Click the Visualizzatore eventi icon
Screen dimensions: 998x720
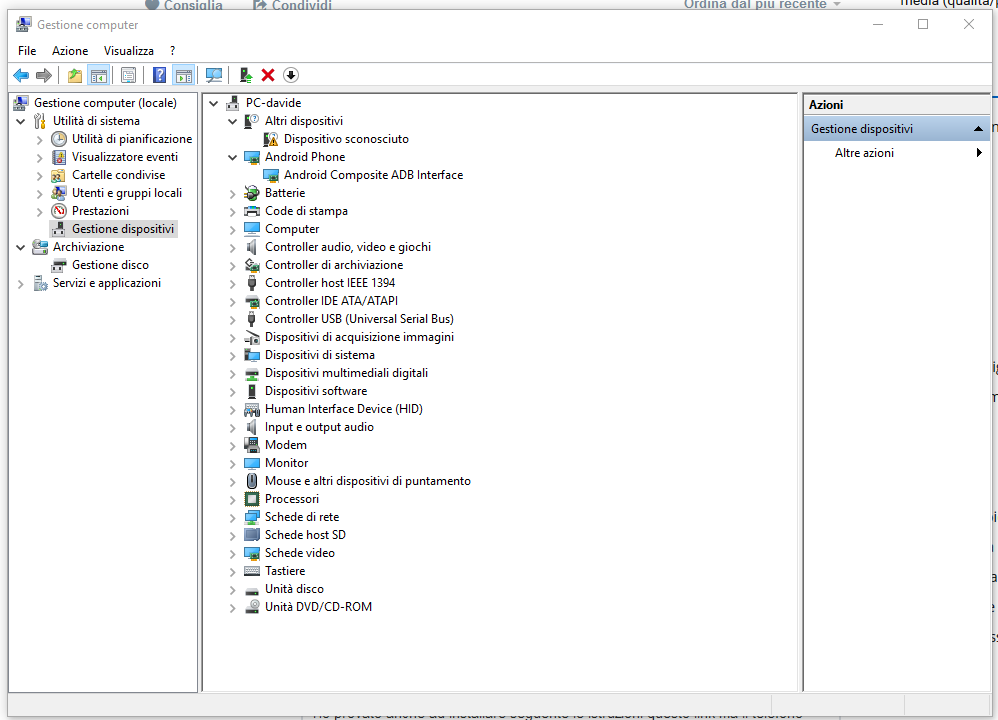[59, 157]
